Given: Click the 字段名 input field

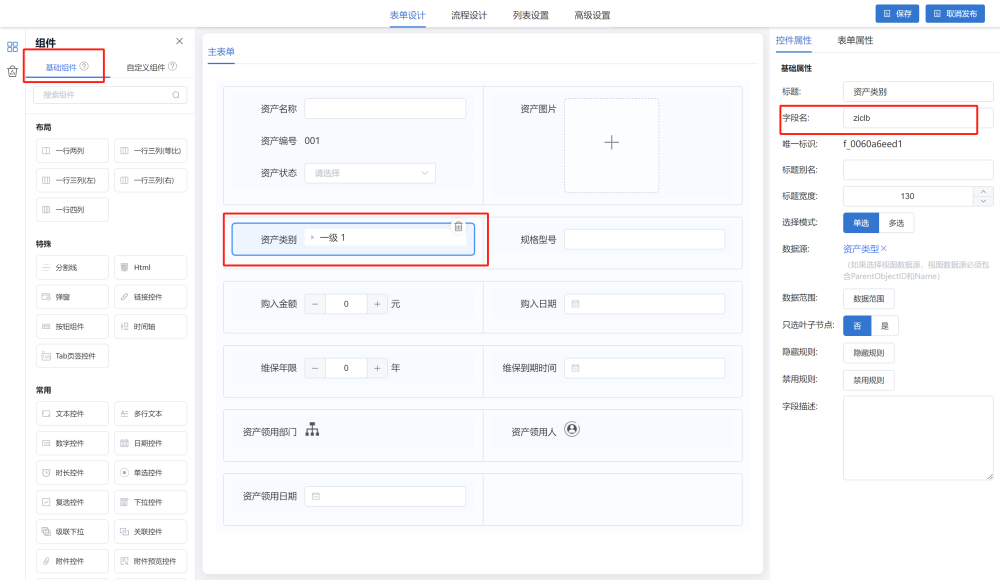Looking at the screenshot, I should [x=908, y=118].
